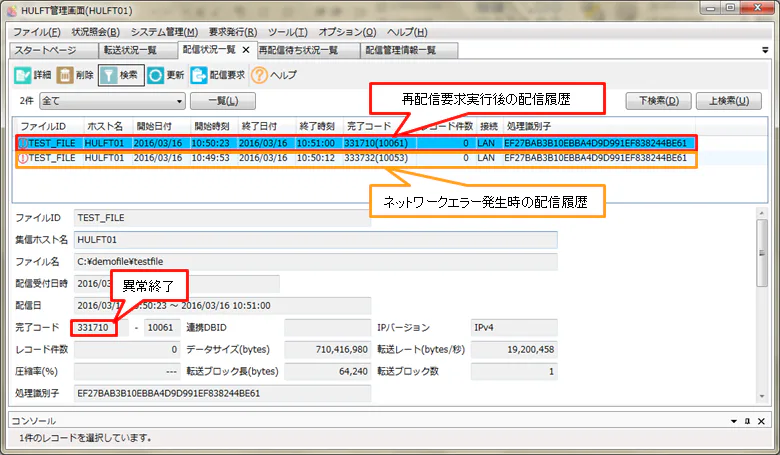Open the ヘルプ(H) menu

[407, 32]
